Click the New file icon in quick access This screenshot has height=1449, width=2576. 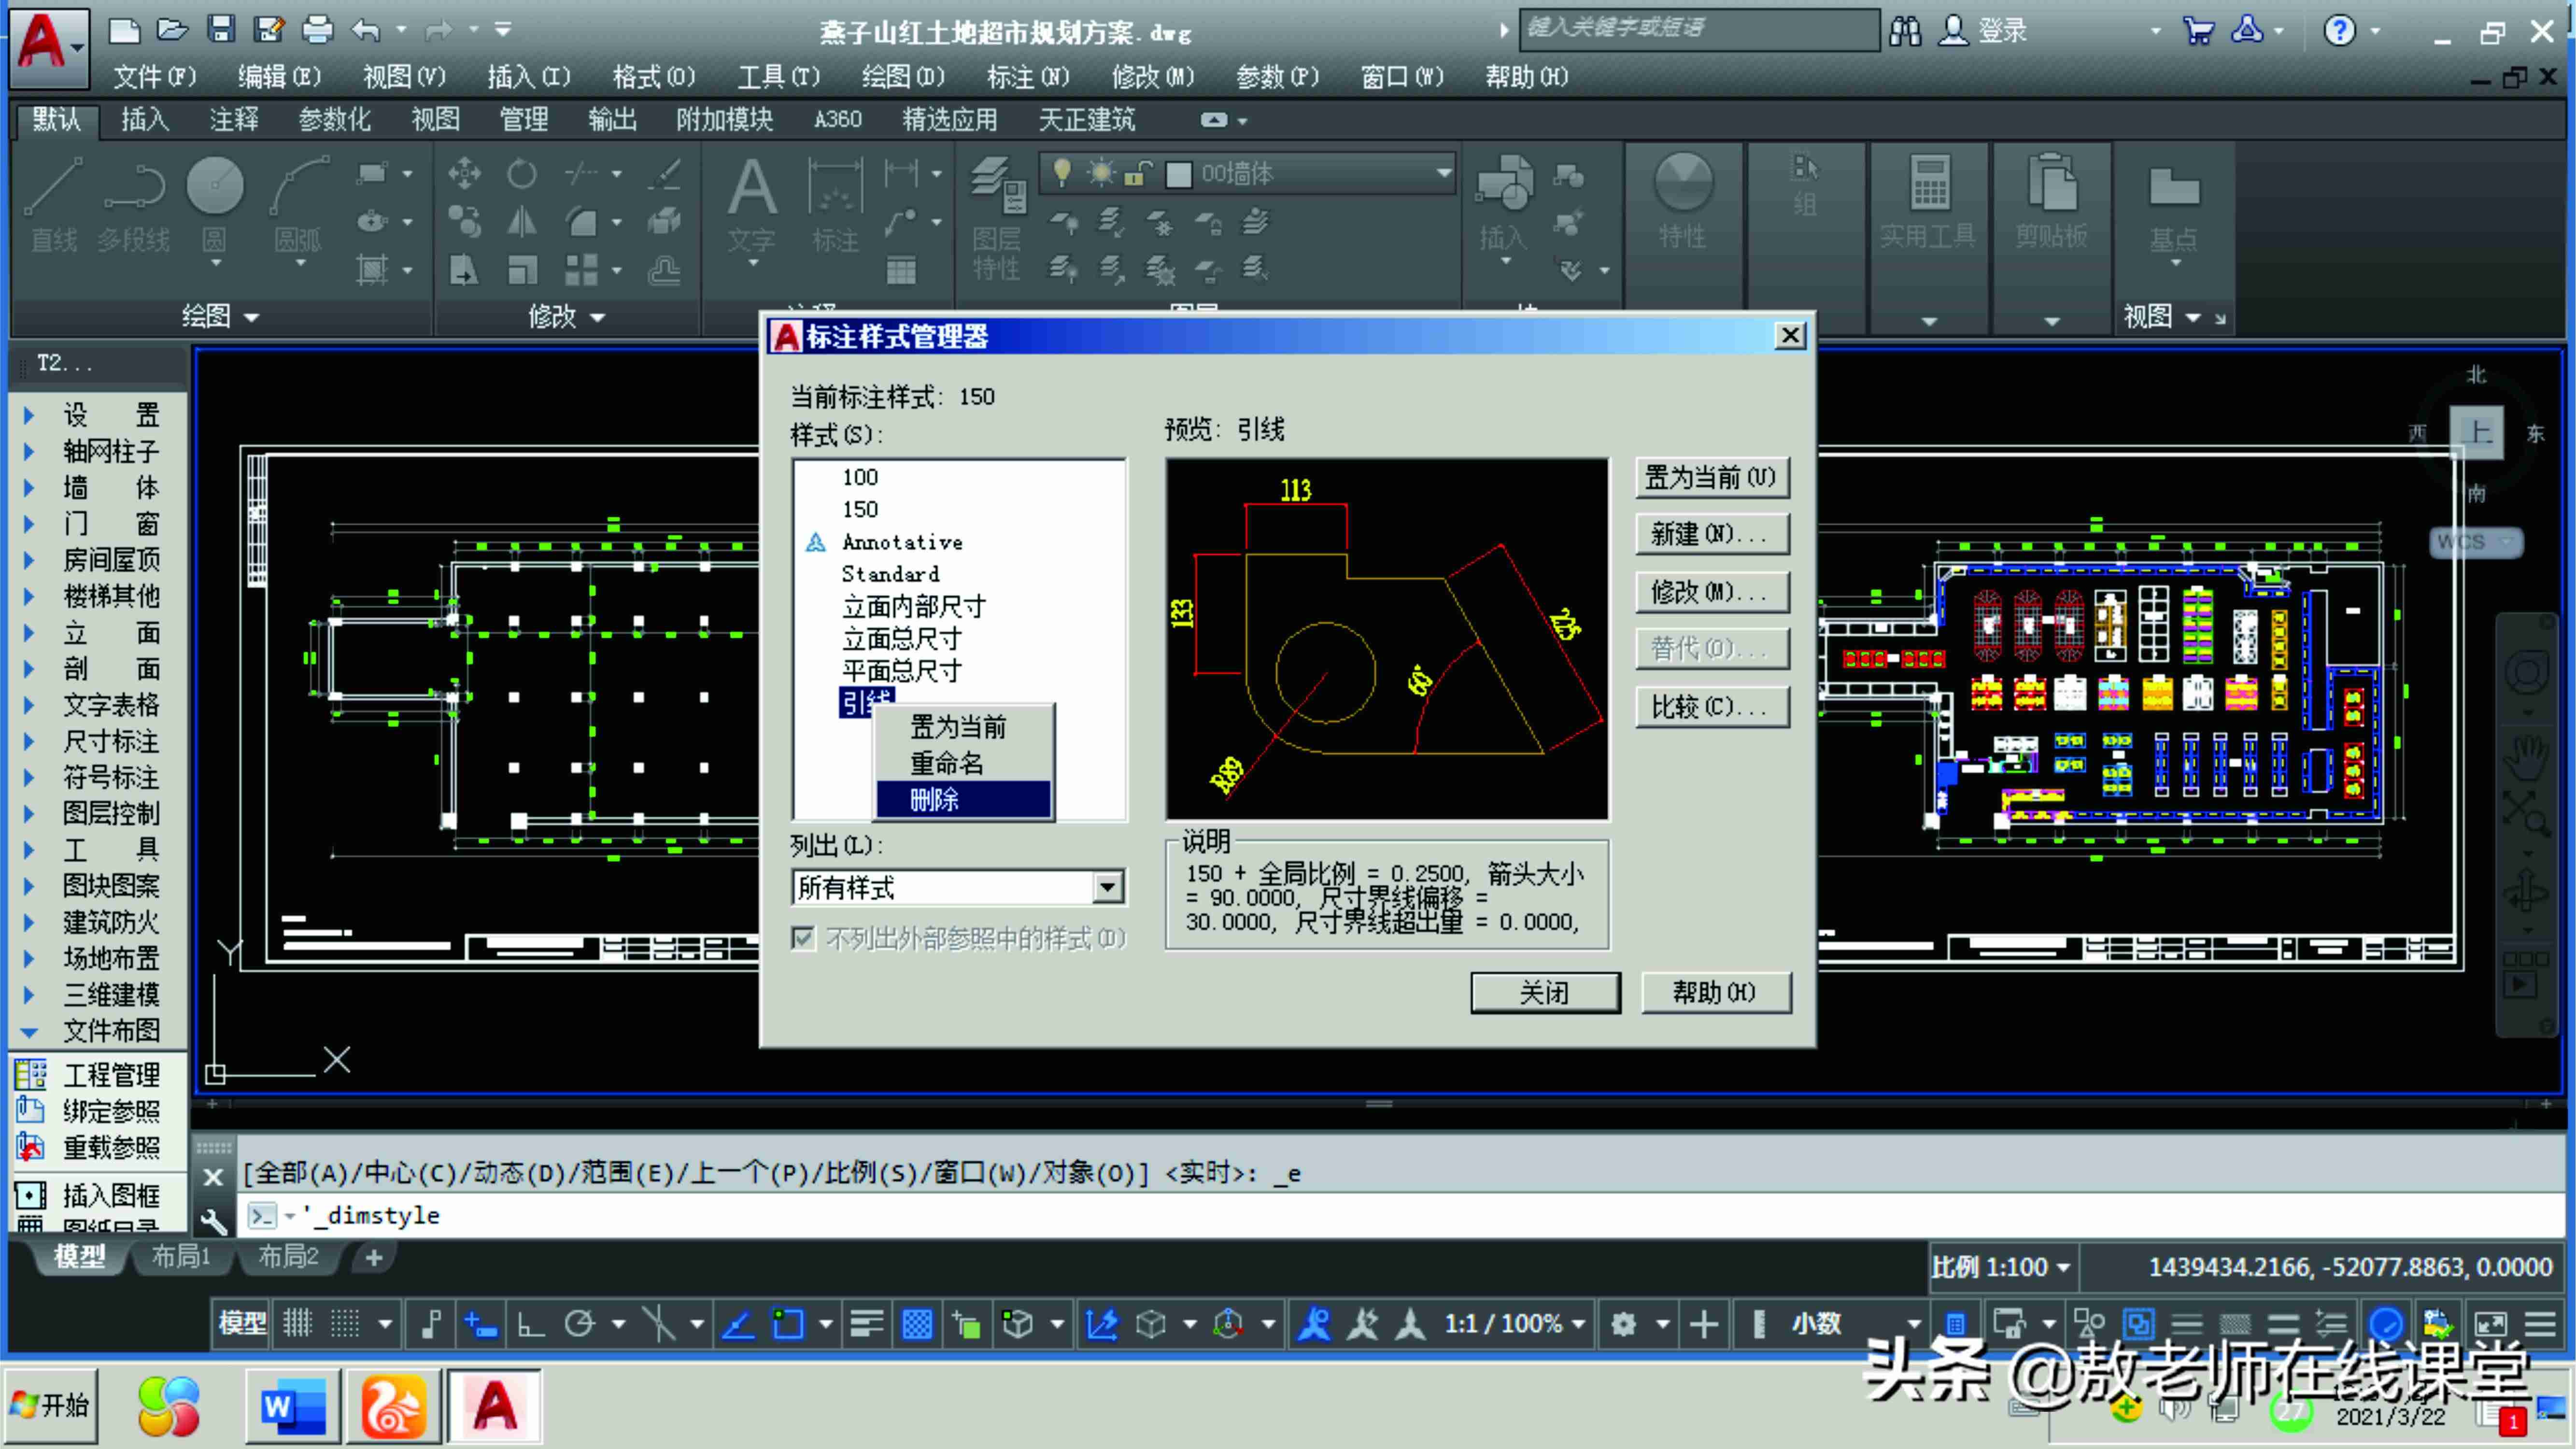pos(124,30)
